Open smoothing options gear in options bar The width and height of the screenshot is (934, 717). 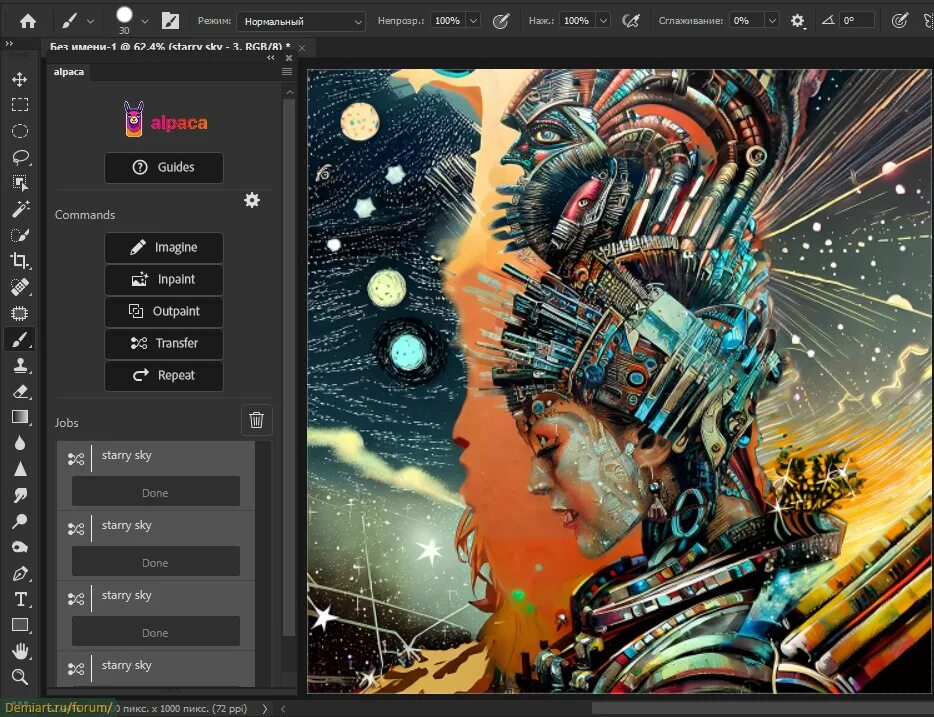tap(798, 21)
